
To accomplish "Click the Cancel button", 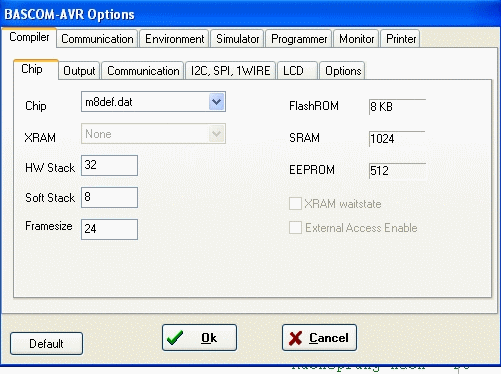I will click(319, 338).
